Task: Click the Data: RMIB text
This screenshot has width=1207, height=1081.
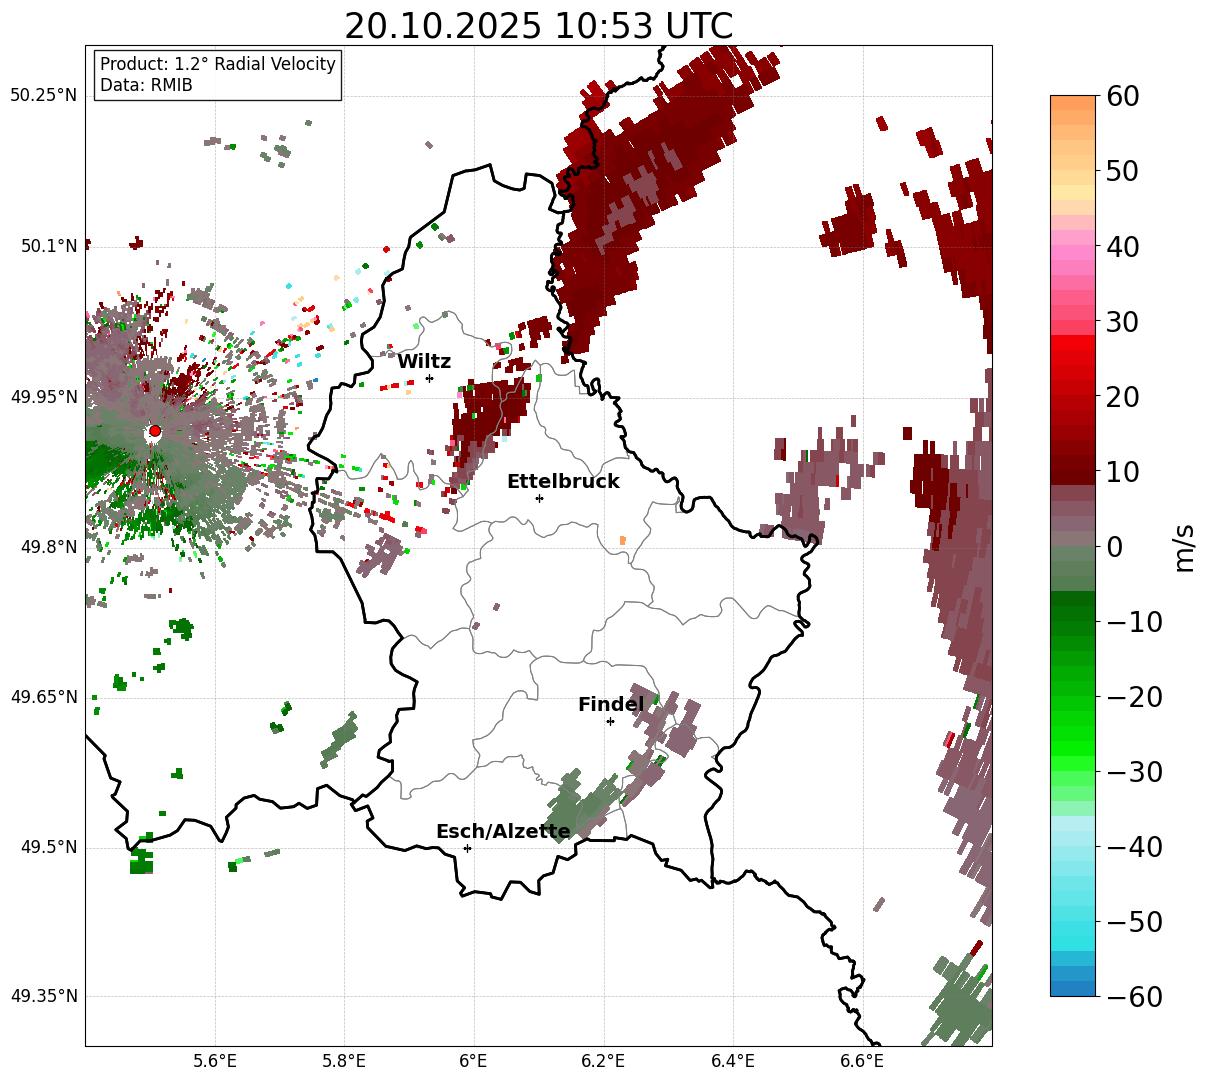Action: click(146, 85)
